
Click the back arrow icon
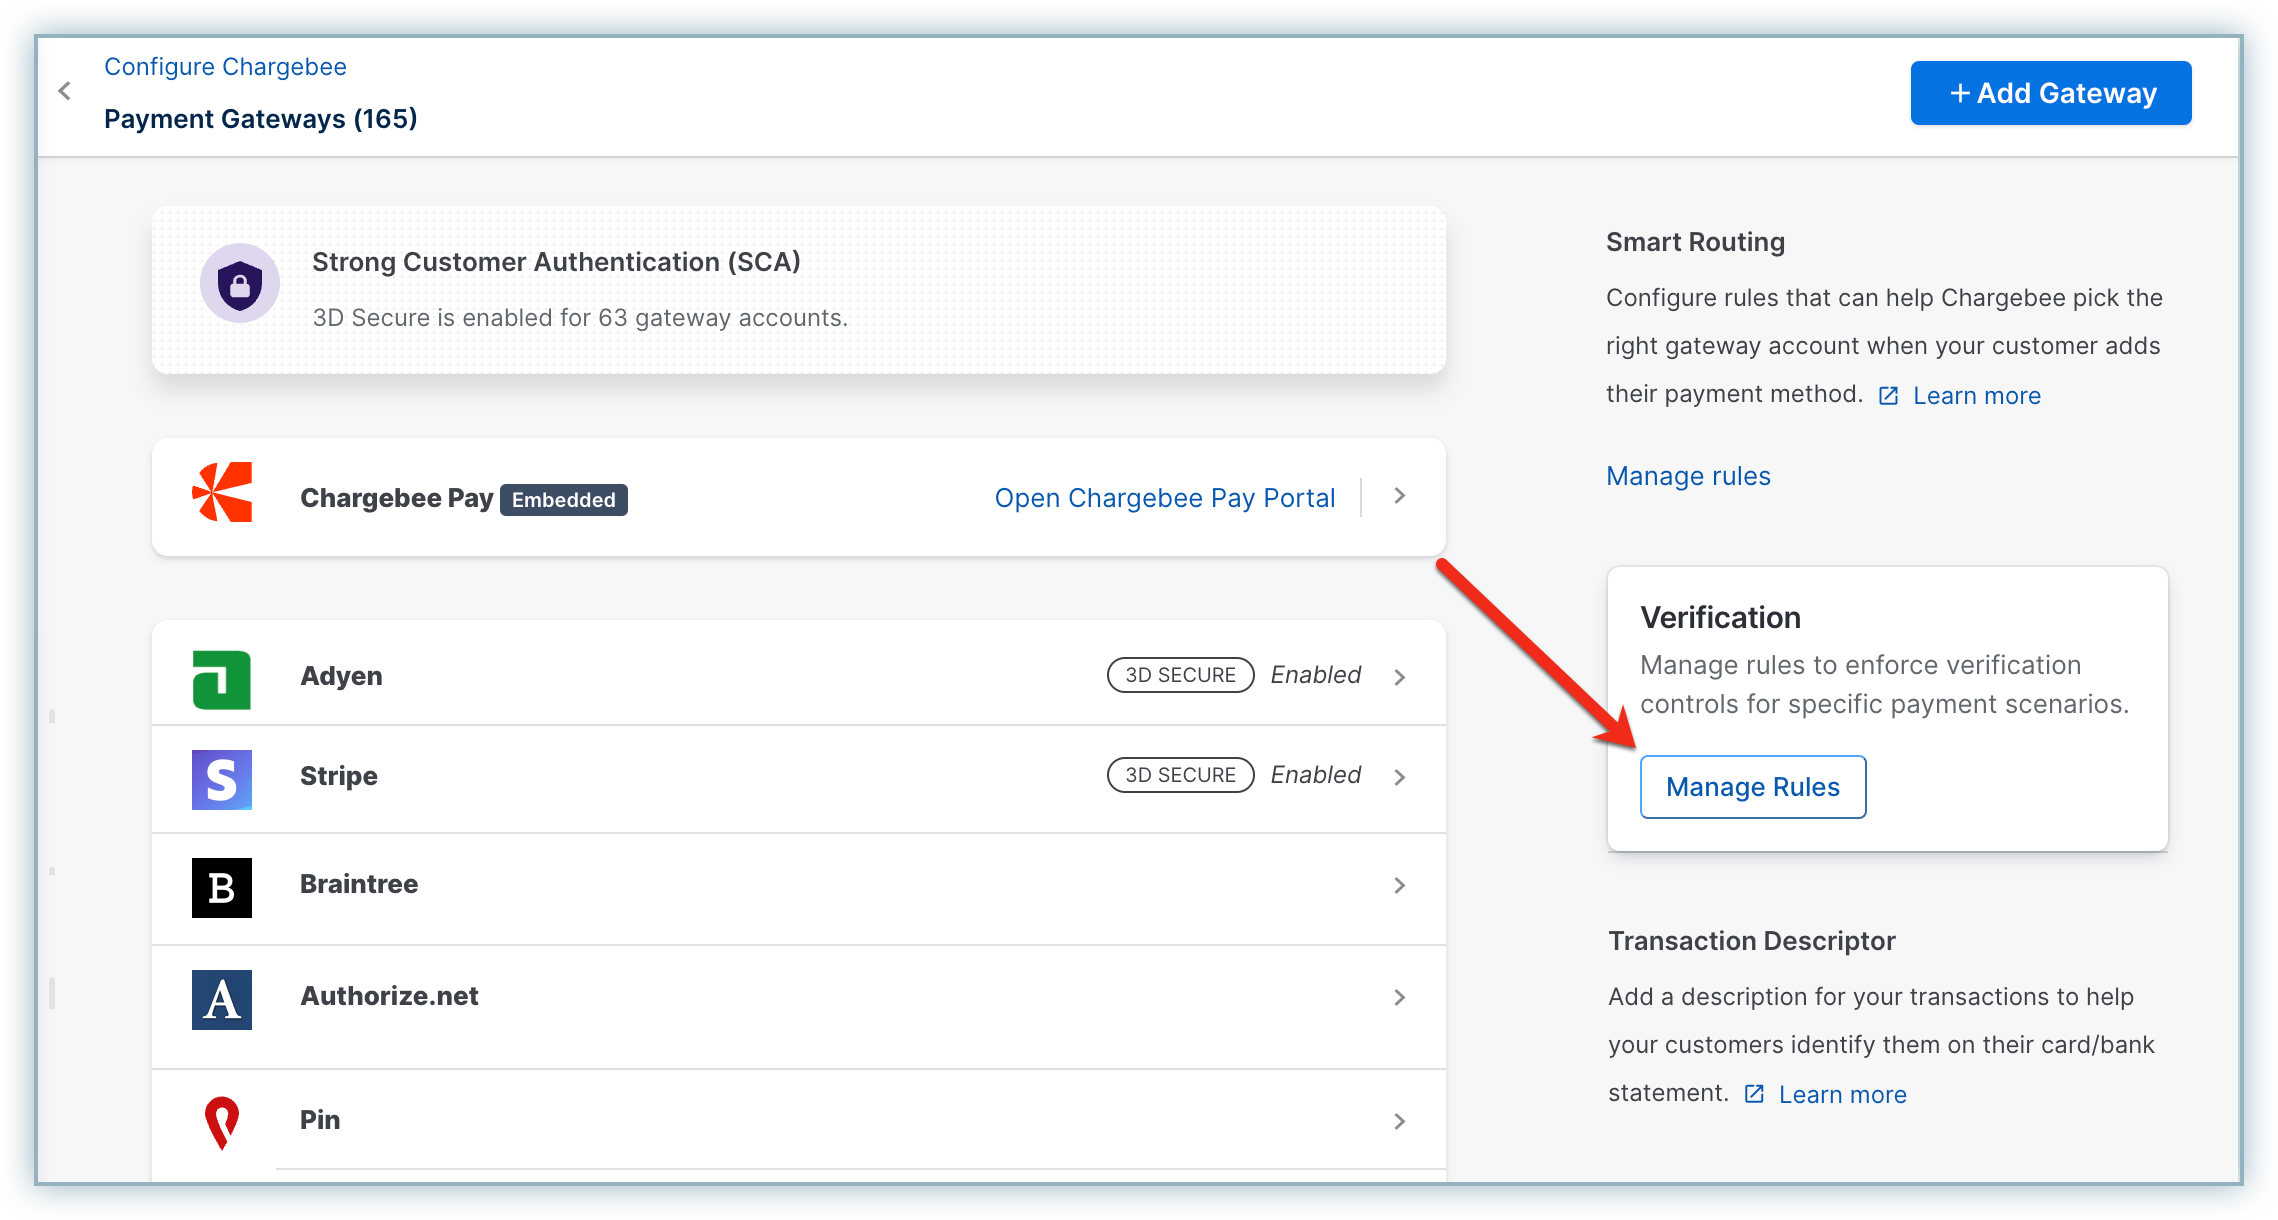[65, 92]
